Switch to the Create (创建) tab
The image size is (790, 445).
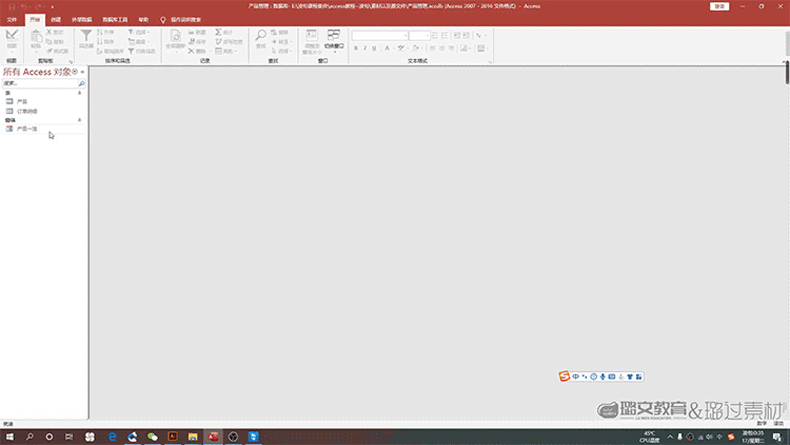(56, 20)
